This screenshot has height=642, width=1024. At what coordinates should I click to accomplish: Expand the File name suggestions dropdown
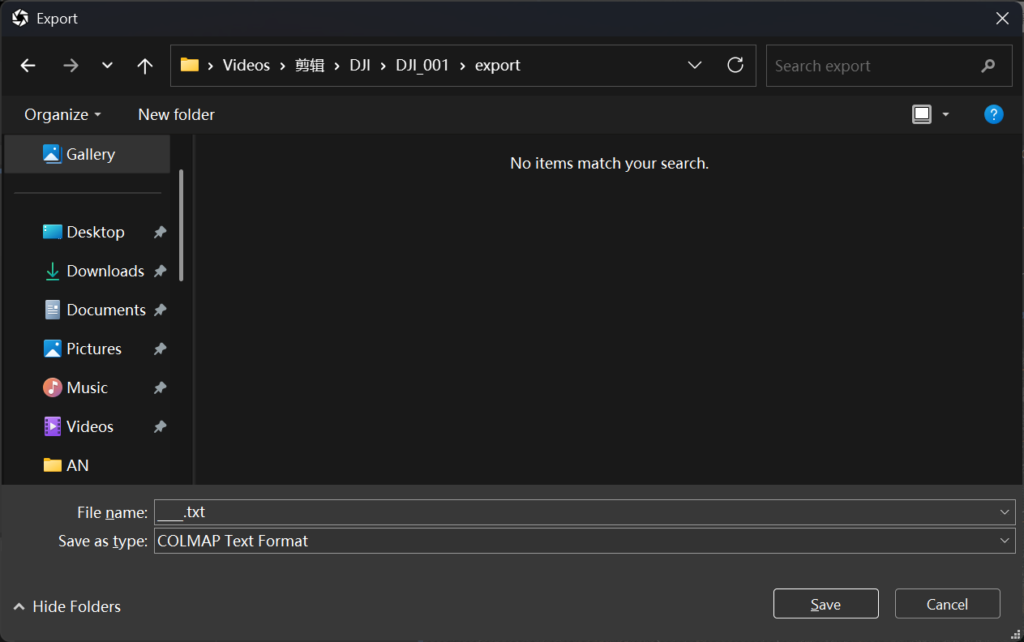pos(1005,512)
